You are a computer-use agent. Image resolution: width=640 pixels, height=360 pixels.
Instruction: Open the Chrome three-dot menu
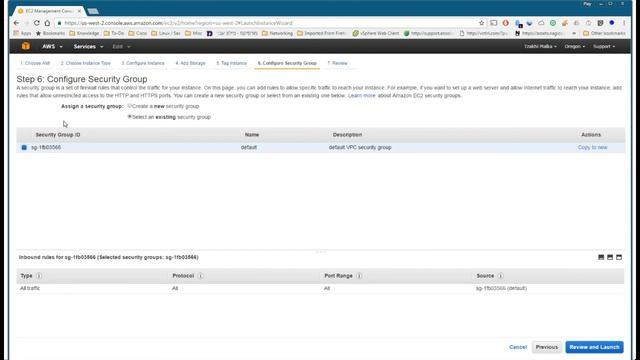click(x=624, y=23)
